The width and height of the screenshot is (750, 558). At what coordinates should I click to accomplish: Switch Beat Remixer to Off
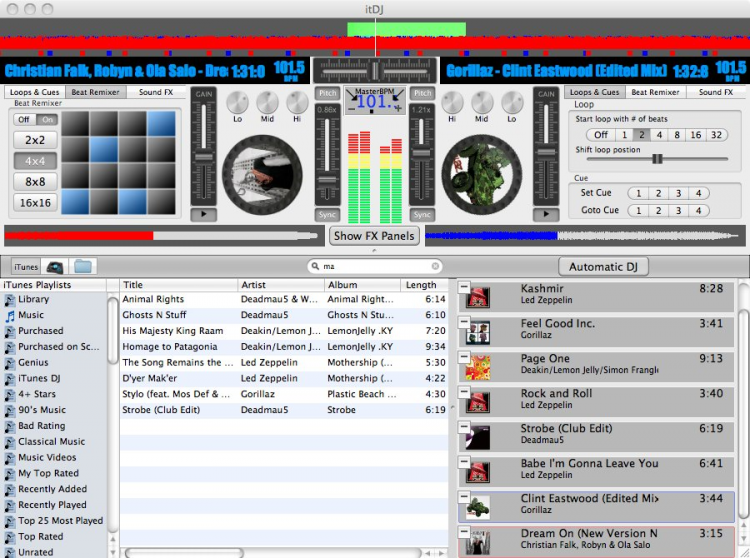pyautogui.click(x=24, y=120)
